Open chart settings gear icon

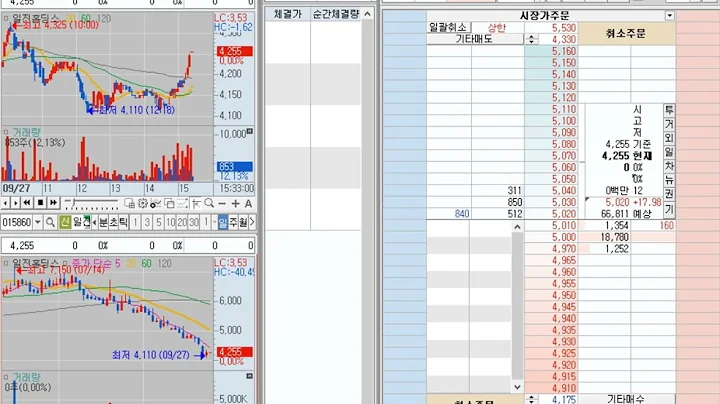coord(143,203)
